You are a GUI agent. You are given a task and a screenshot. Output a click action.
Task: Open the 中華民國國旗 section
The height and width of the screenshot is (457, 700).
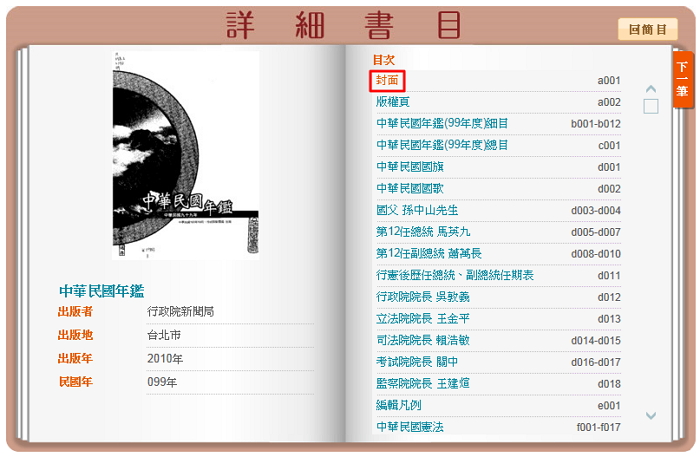click(x=409, y=167)
